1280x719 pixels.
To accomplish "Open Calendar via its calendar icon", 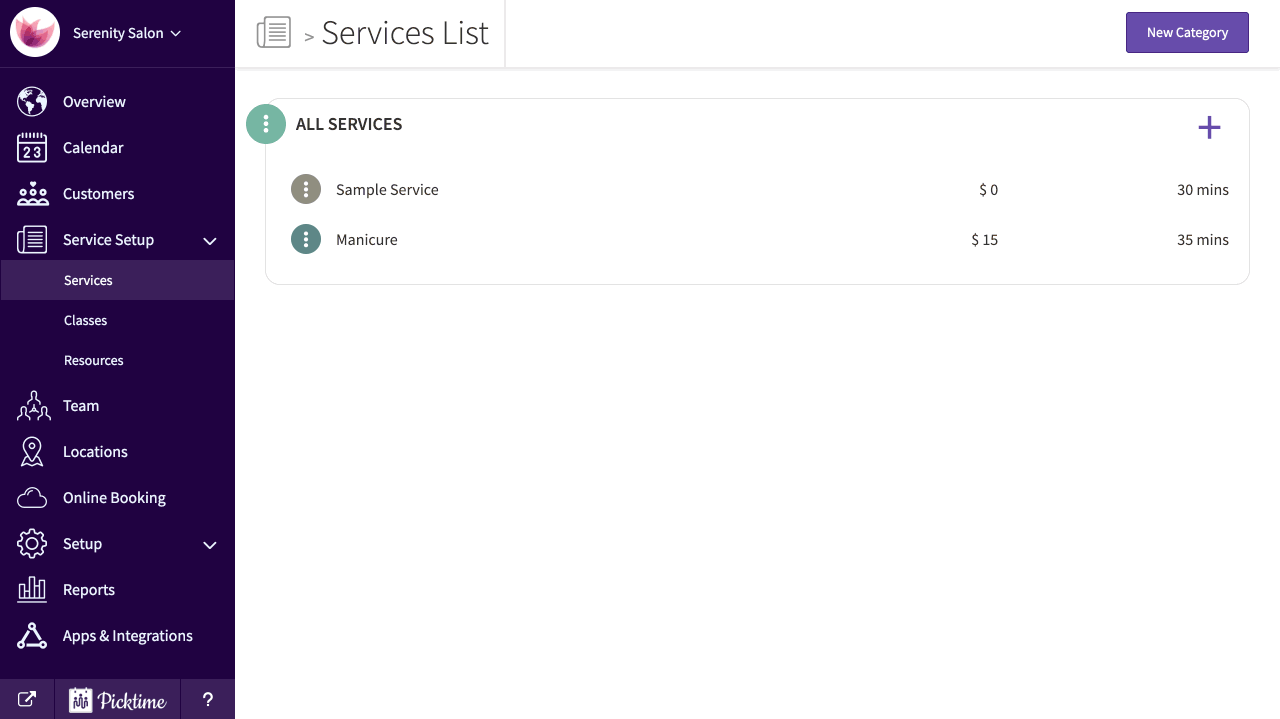I will 32,148.
